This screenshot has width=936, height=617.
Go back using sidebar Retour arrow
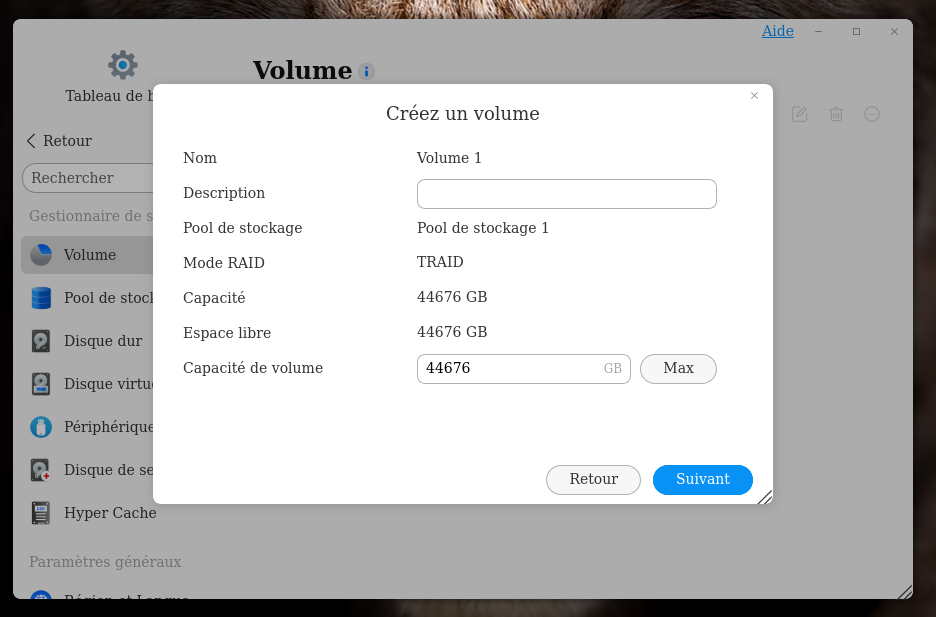[x=32, y=141]
